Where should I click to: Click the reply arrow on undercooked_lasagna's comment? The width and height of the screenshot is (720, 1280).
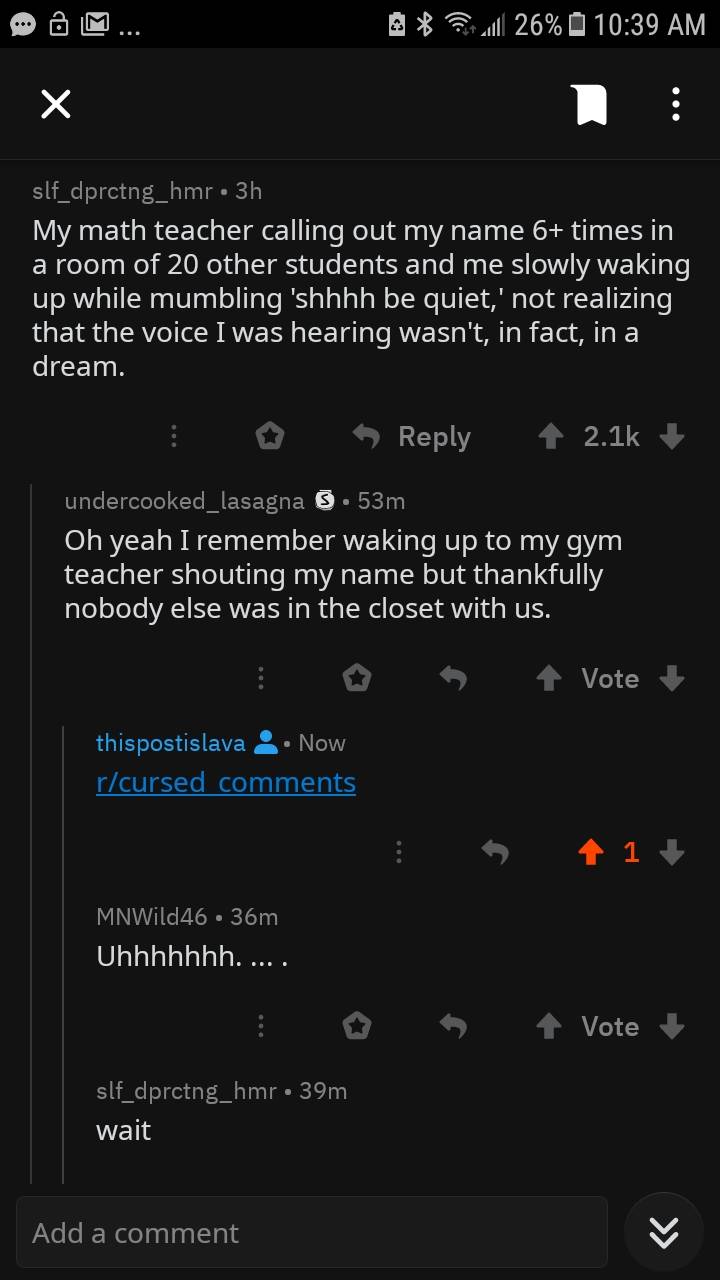pos(452,678)
